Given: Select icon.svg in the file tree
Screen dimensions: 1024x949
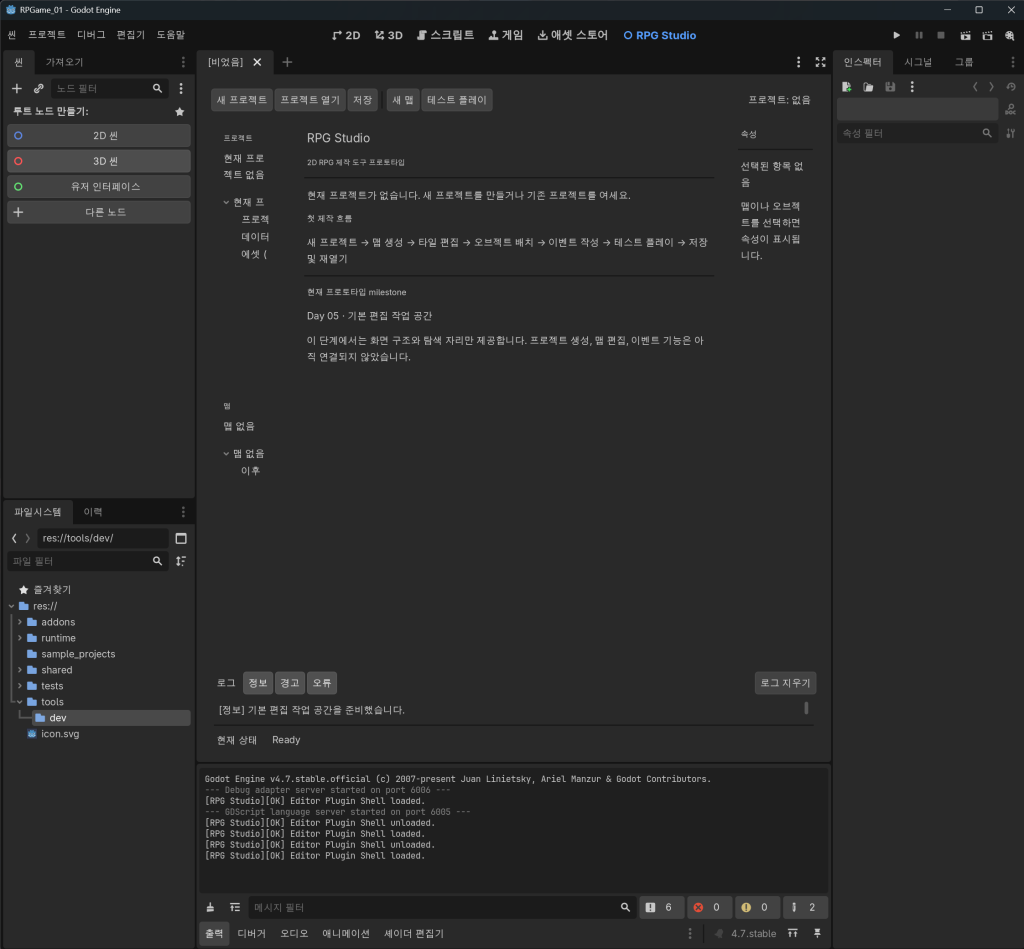Looking at the screenshot, I should point(60,733).
